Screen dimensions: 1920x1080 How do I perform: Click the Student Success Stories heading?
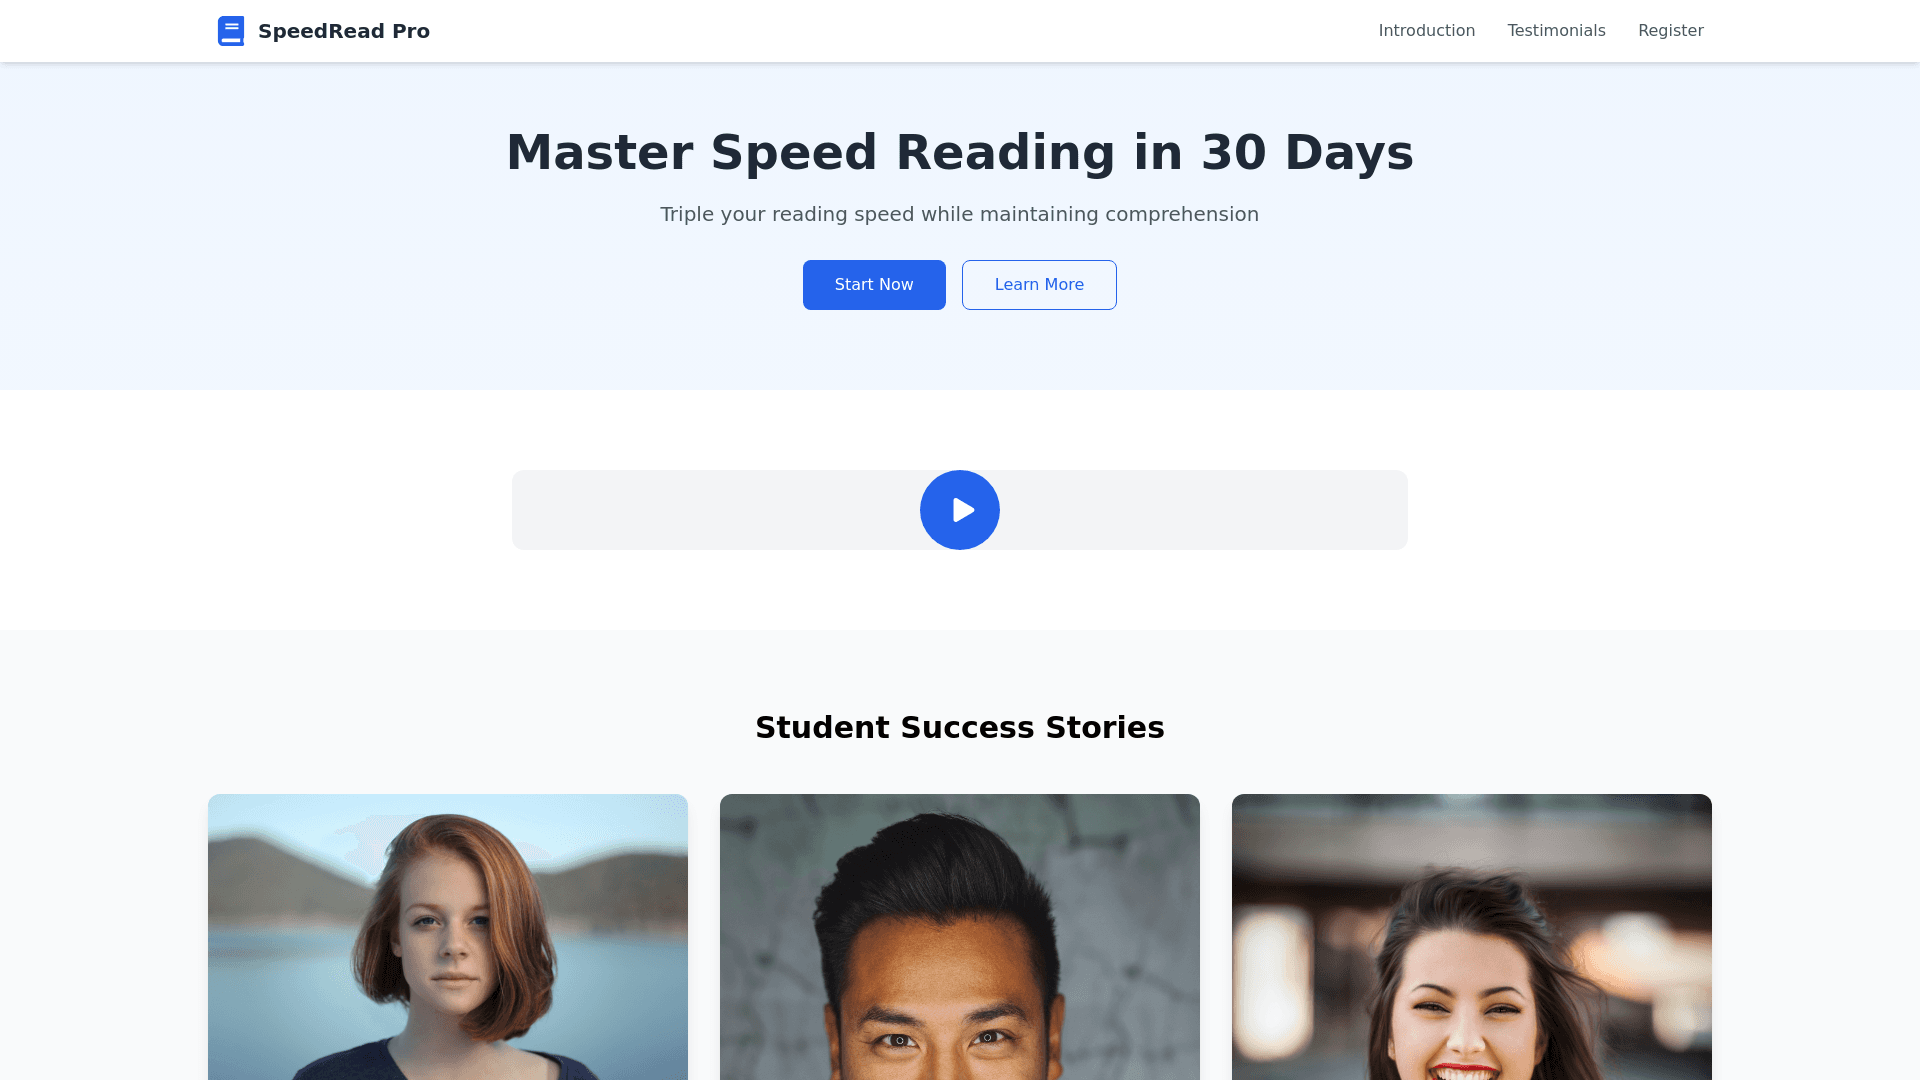pos(960,727)
